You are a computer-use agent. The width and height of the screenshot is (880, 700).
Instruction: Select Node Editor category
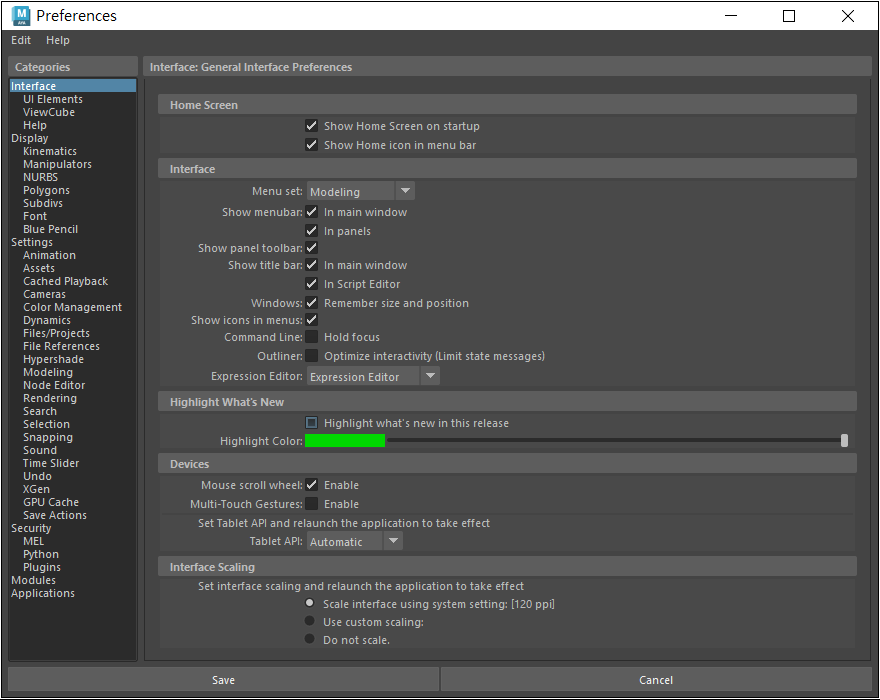click(54, 385)
